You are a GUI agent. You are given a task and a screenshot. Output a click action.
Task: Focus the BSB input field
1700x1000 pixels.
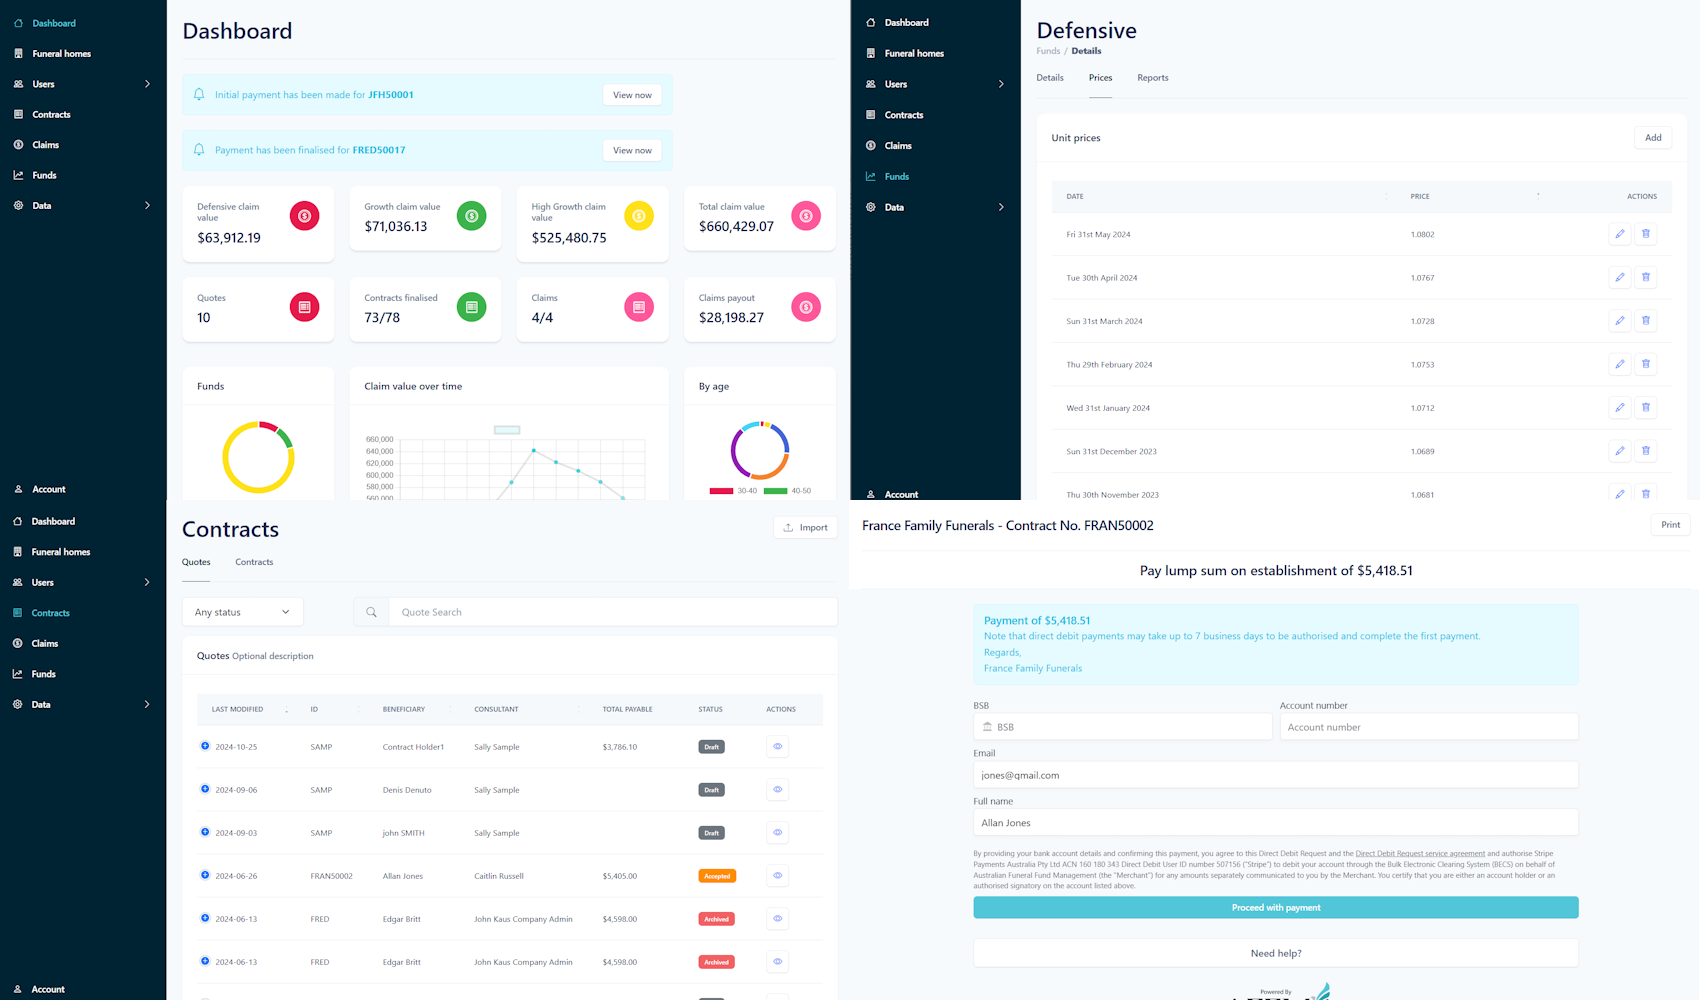point(1123,727)
